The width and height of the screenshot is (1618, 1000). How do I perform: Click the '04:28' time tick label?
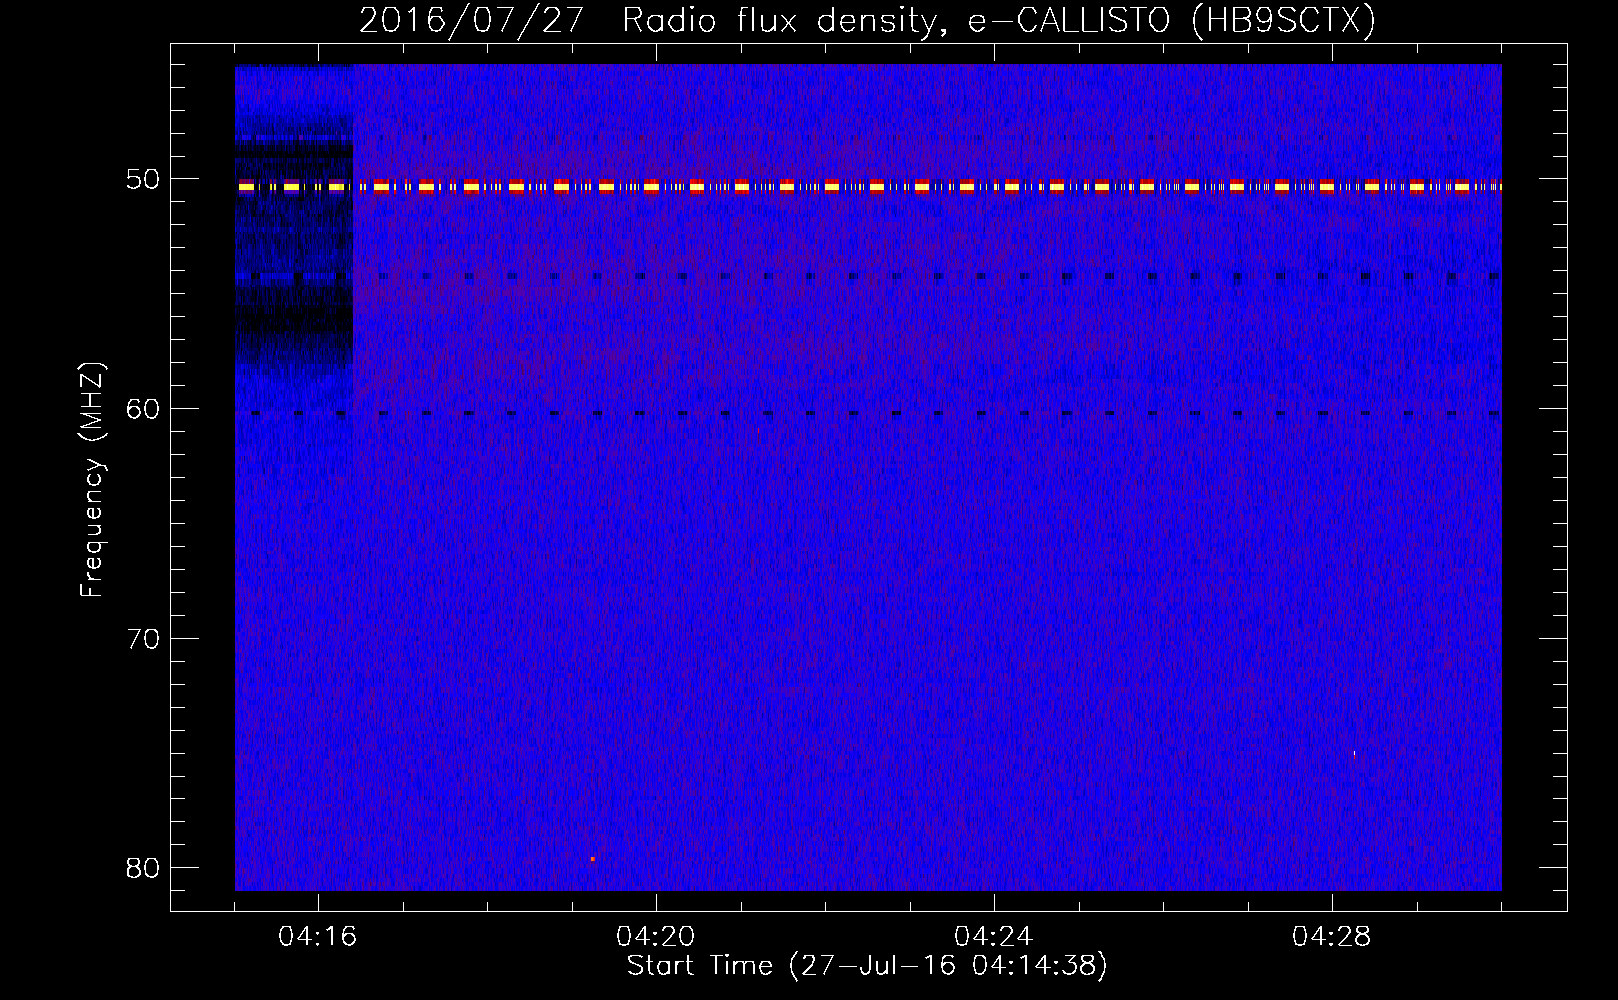[1332, 937]
